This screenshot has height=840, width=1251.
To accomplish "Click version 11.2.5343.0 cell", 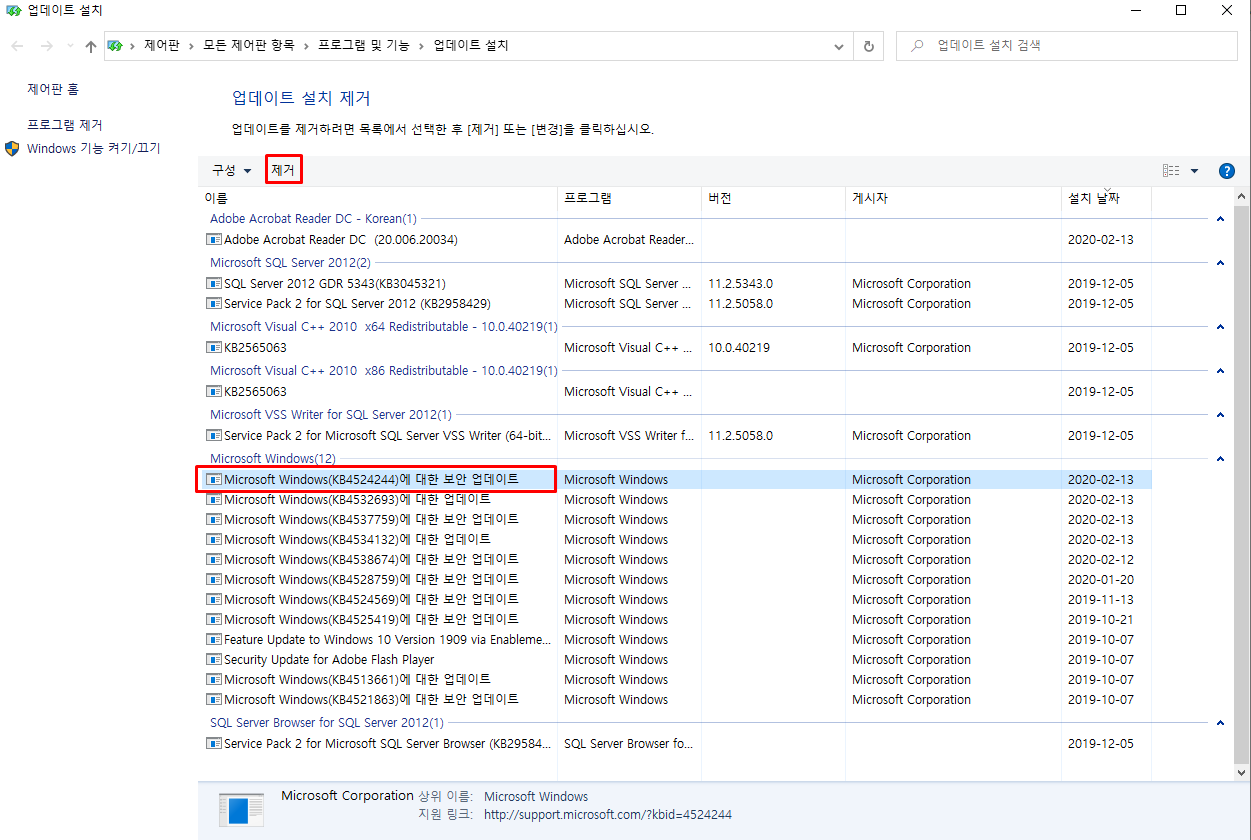I will click(x=740, y=284).
